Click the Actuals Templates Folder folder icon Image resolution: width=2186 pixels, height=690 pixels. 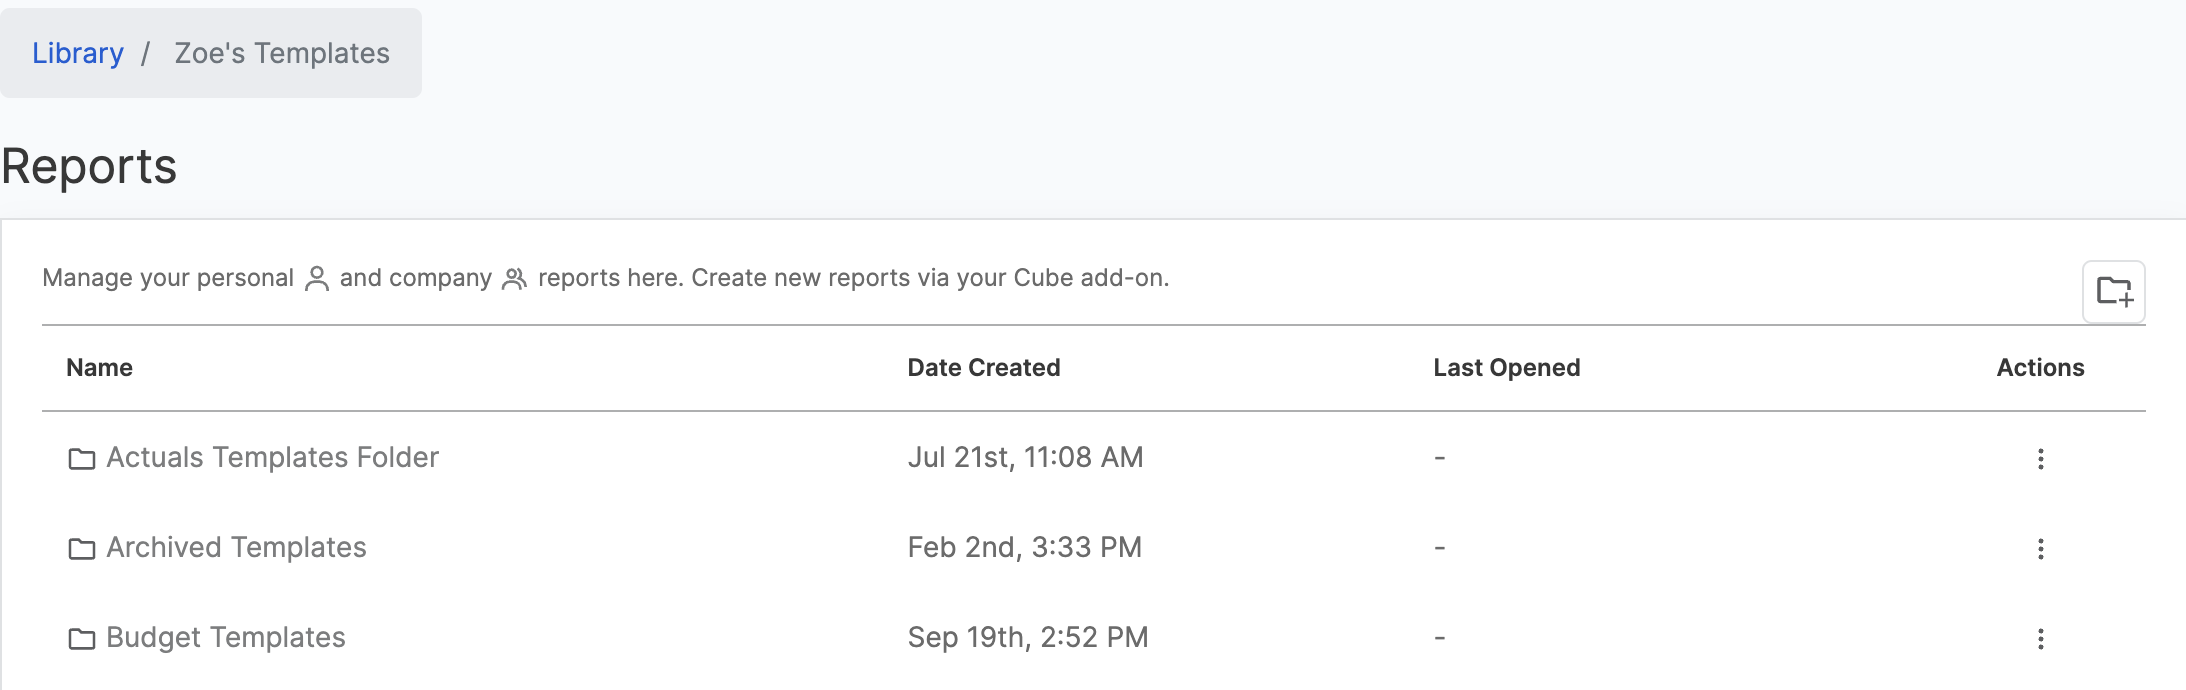82,459
